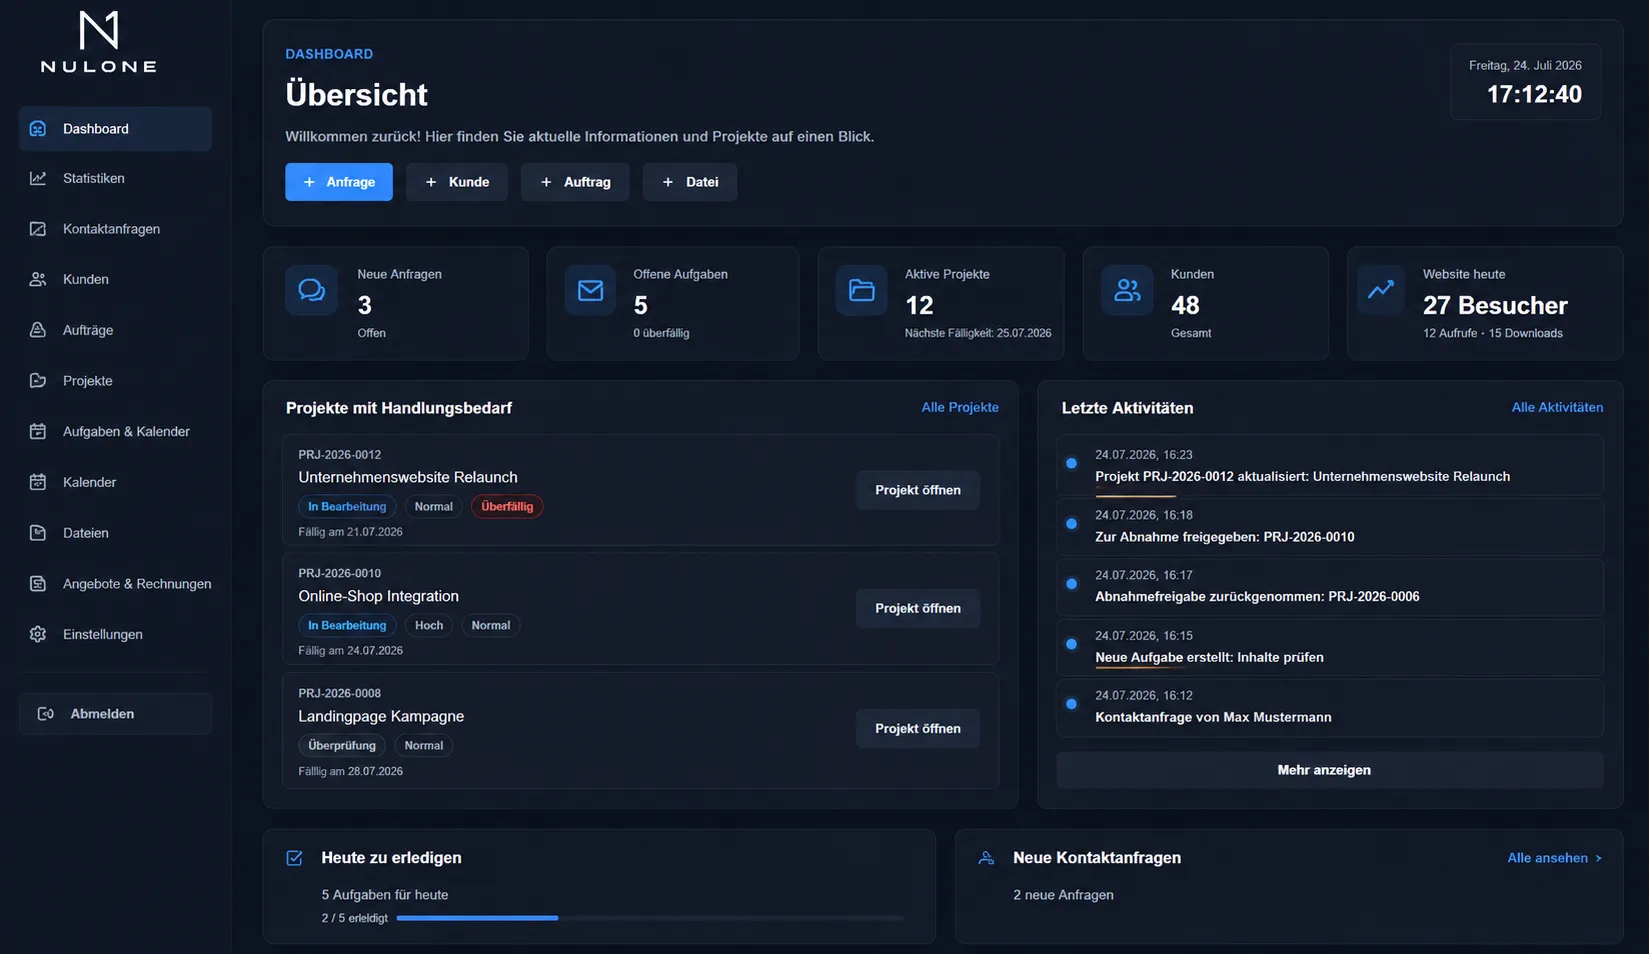Image resolution: width=1649 pixels, height=954 pixels.
Task: Select Projekte in the navigation
Action: [115, 381]
